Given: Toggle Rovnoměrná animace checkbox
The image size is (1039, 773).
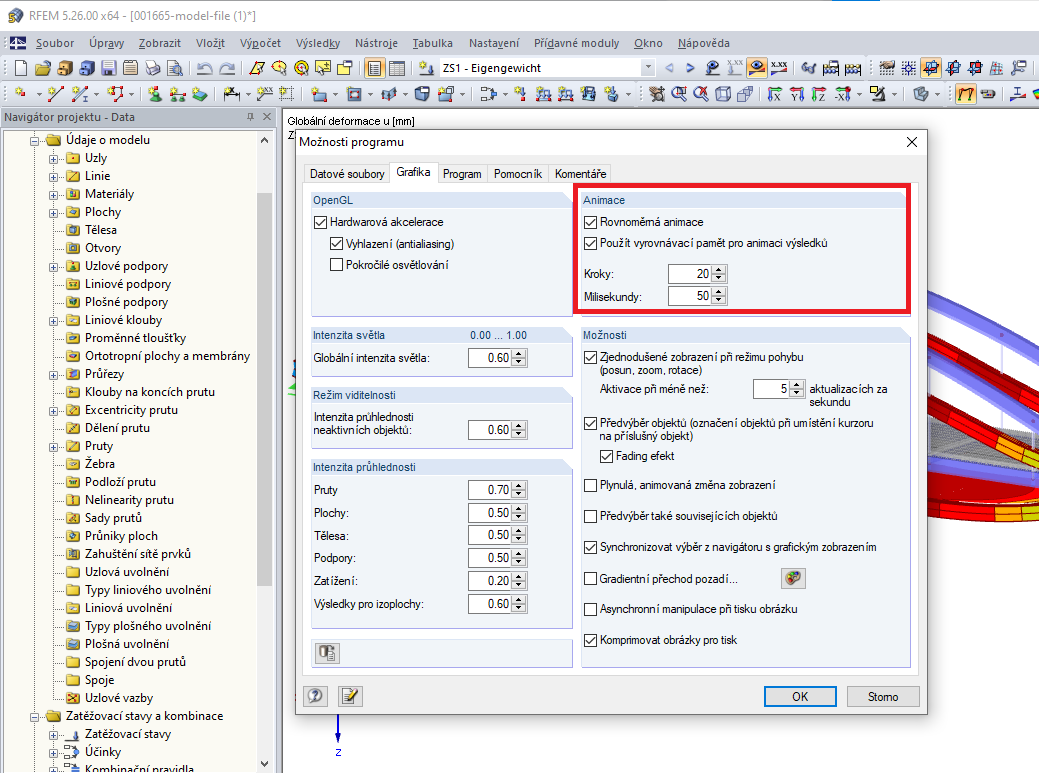Looking at the screenshot, I should (x=590, y=222).
